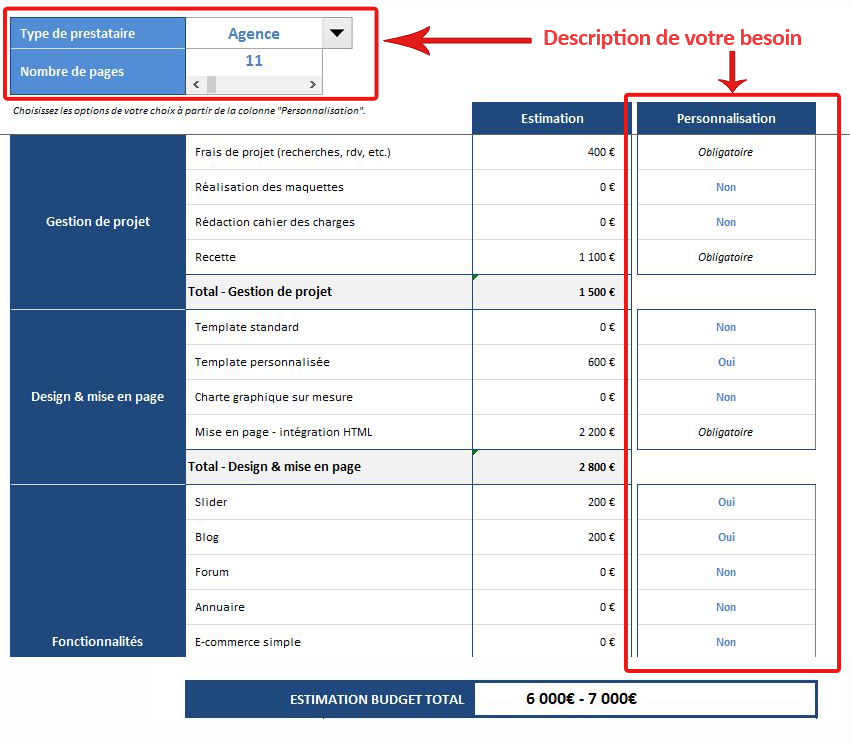The height and width of the screenshot is (749, 850).
Task: Select the Forum personnalisation Non cell
Action: pos(726,572)
